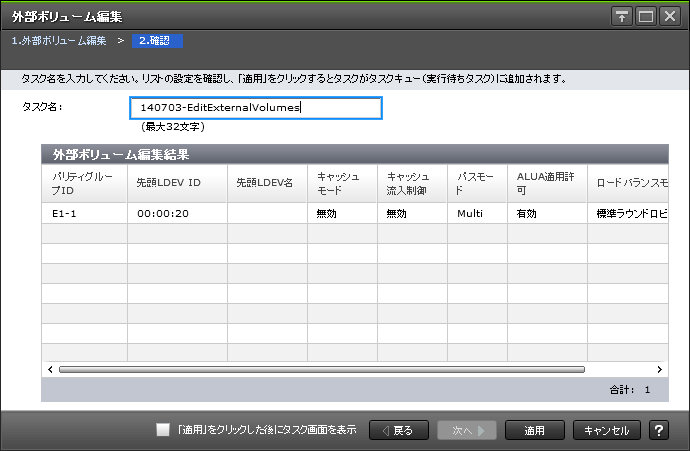This screenshot has height=451, width=690.
Task: Sort by パリティグループID column header
Action: click(x=84, y=183)
